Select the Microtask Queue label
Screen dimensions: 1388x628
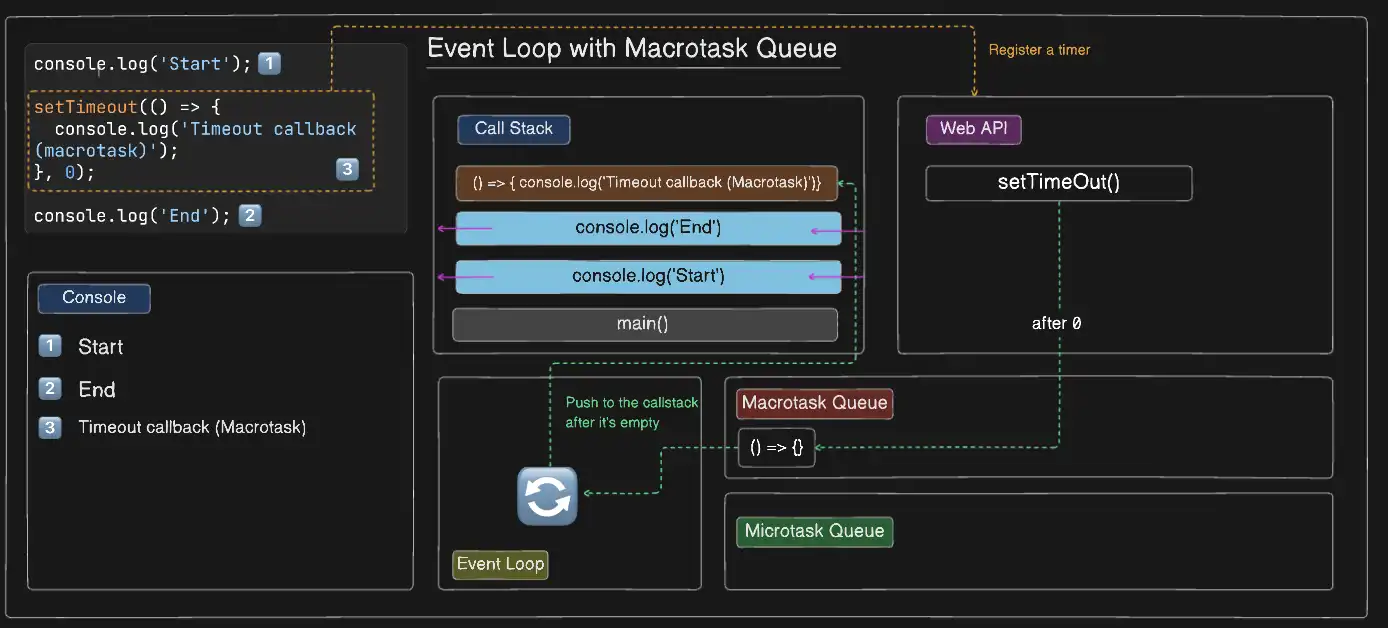pos(814,531)
